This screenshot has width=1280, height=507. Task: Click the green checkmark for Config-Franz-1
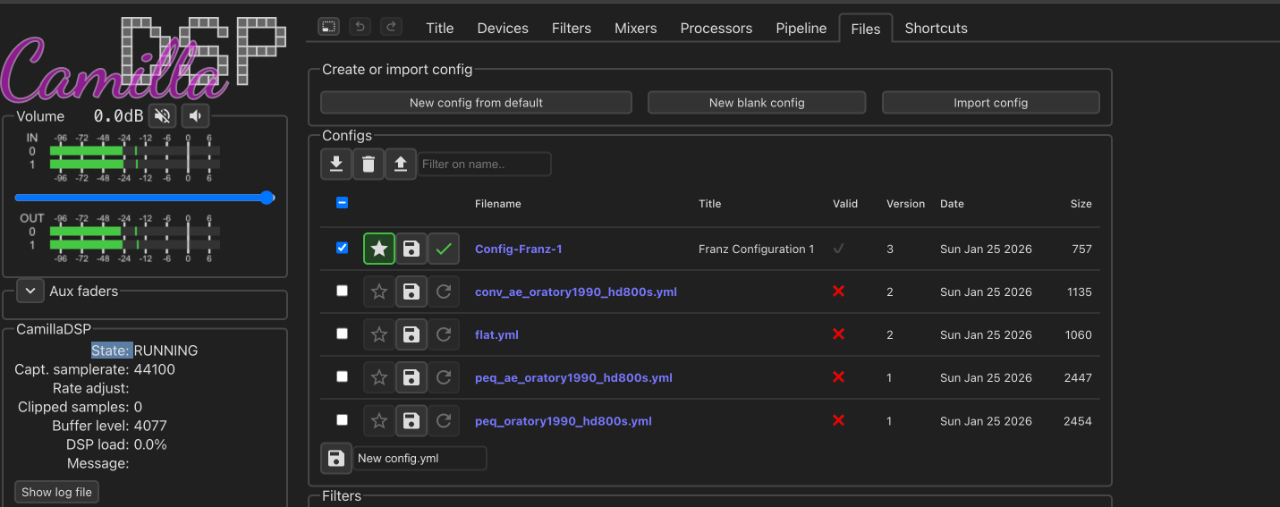(x=443, y=249)
